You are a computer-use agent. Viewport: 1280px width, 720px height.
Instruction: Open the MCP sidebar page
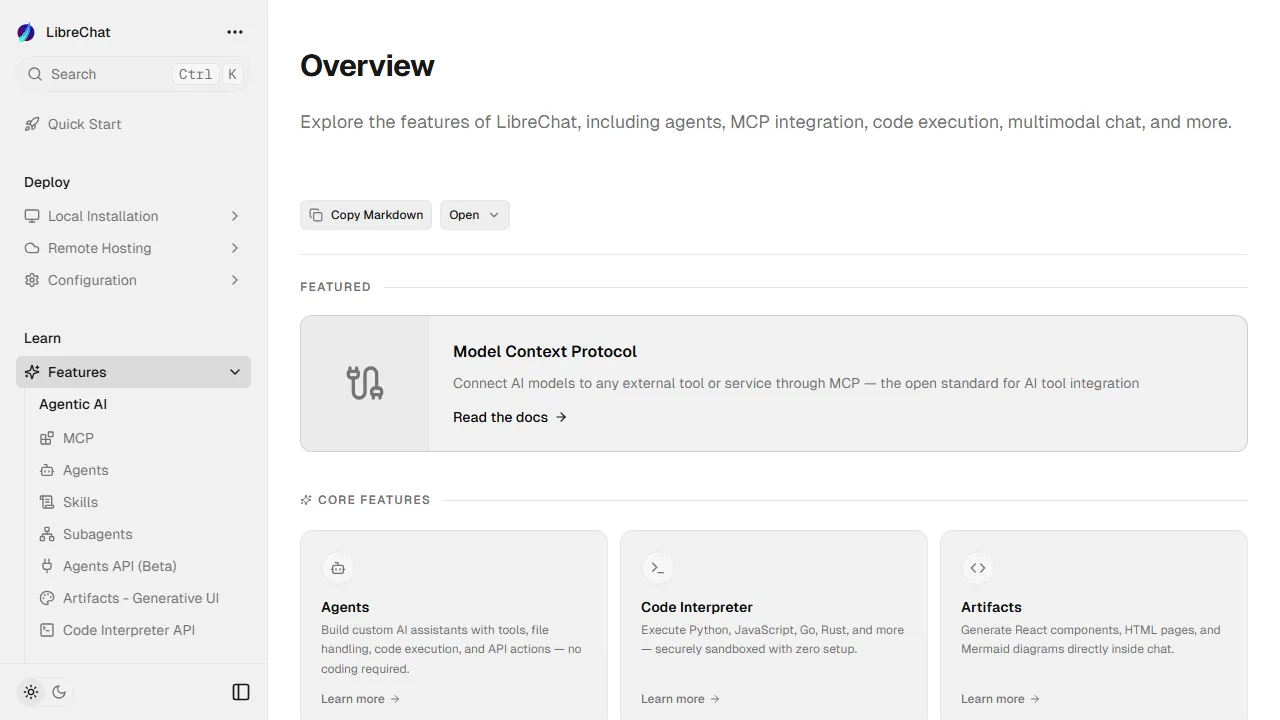tap(141, 438)
